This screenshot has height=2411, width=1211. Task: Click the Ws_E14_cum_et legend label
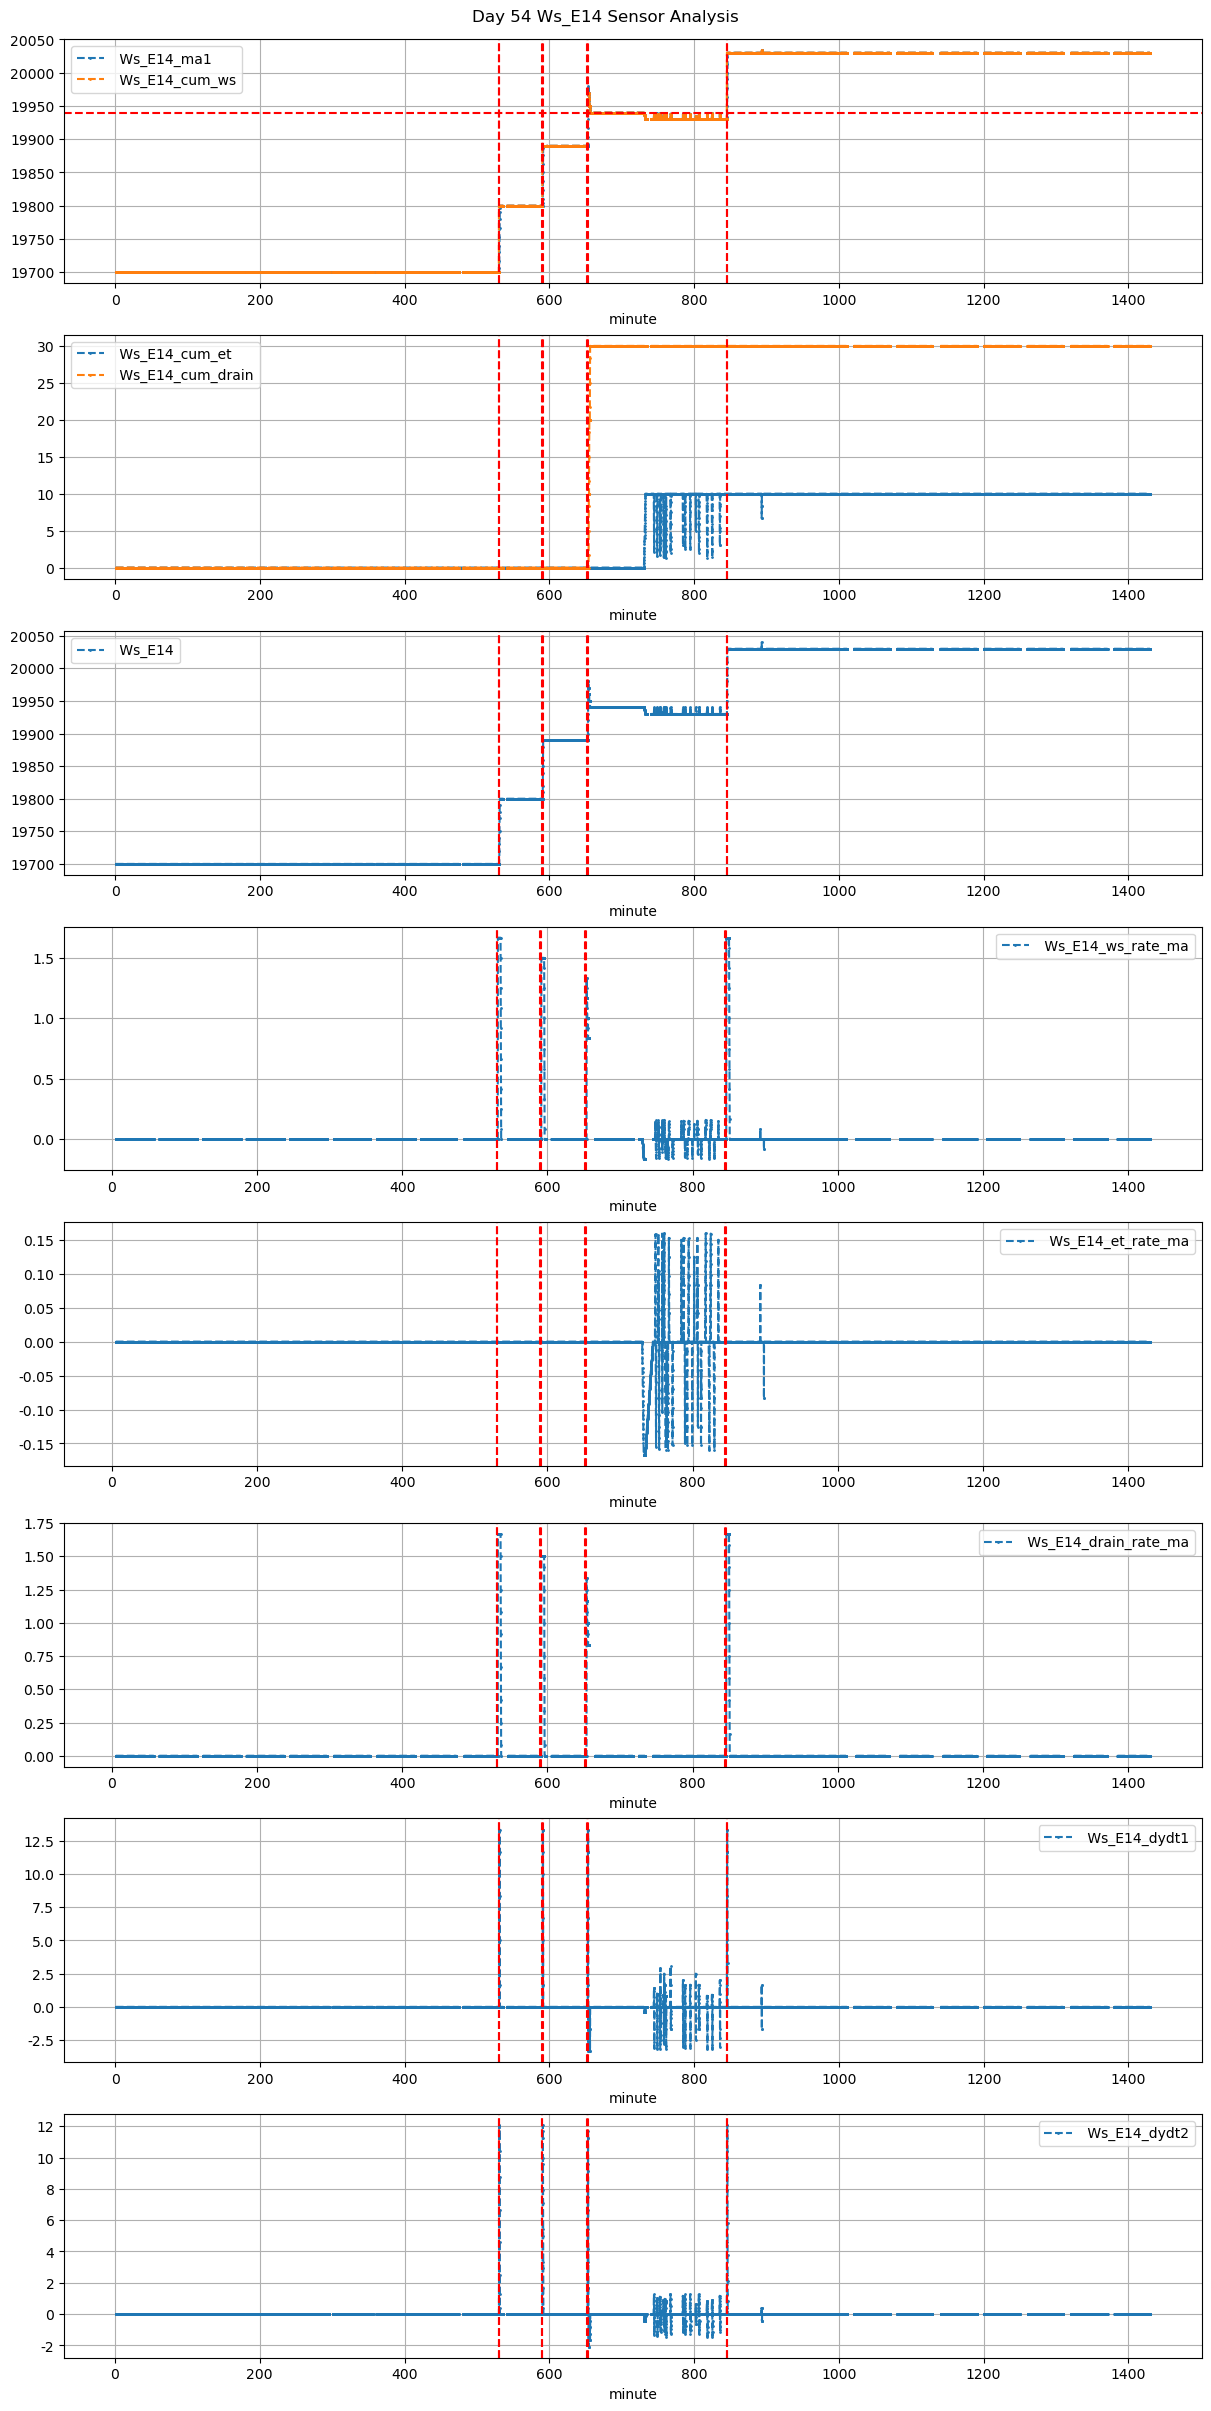pos(175,354)
